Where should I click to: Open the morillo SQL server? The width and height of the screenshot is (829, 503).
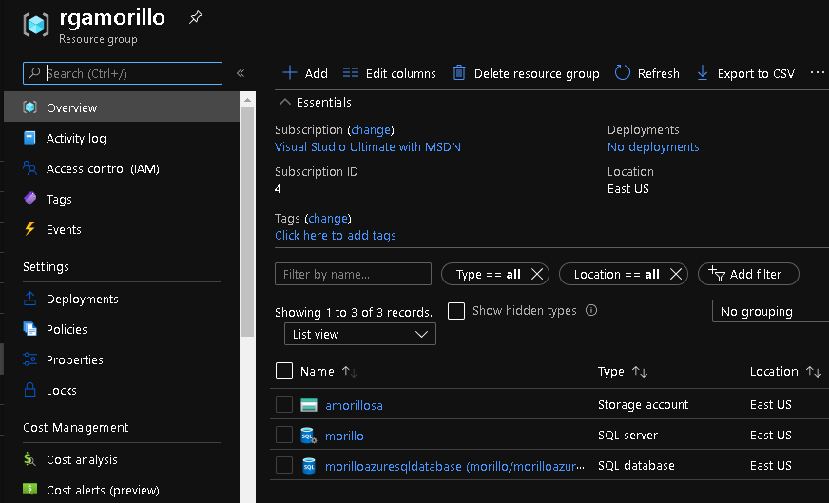344,436
